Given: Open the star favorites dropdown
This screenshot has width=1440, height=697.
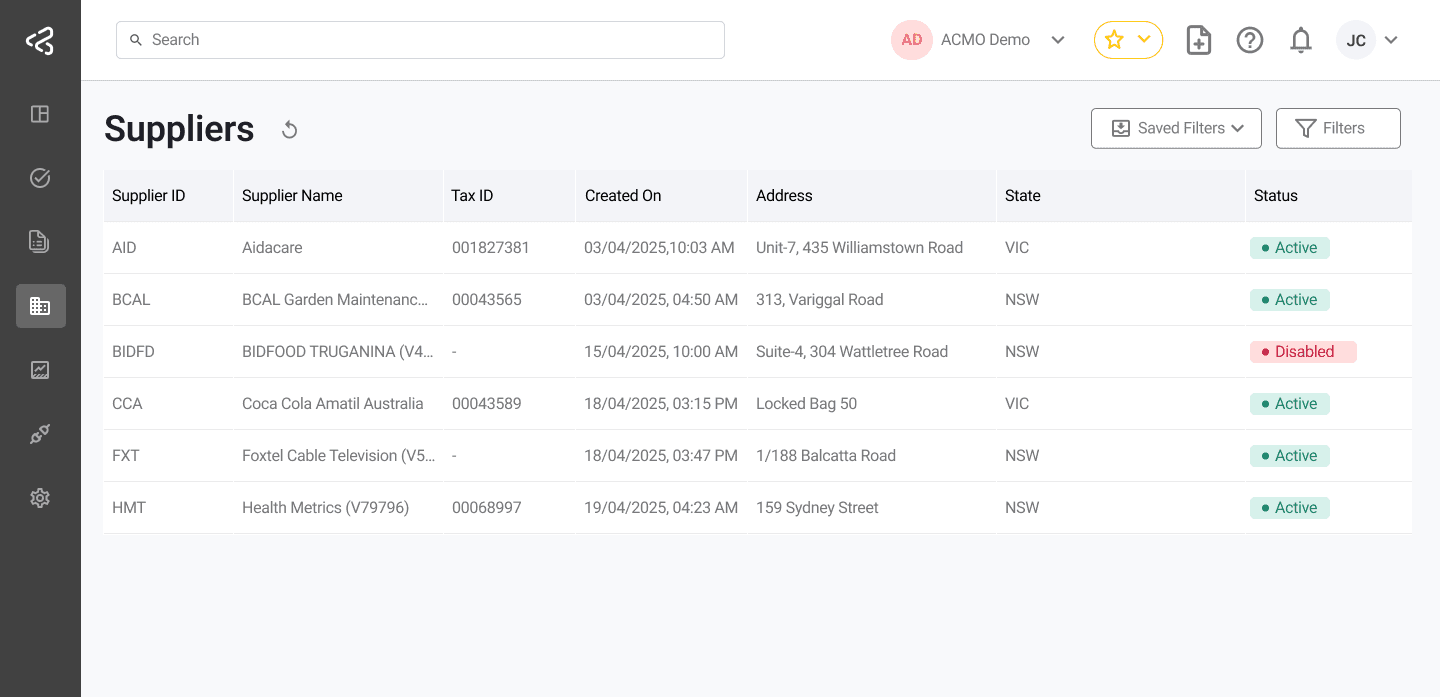Looking at the screenshot, I should [1128, 40].
